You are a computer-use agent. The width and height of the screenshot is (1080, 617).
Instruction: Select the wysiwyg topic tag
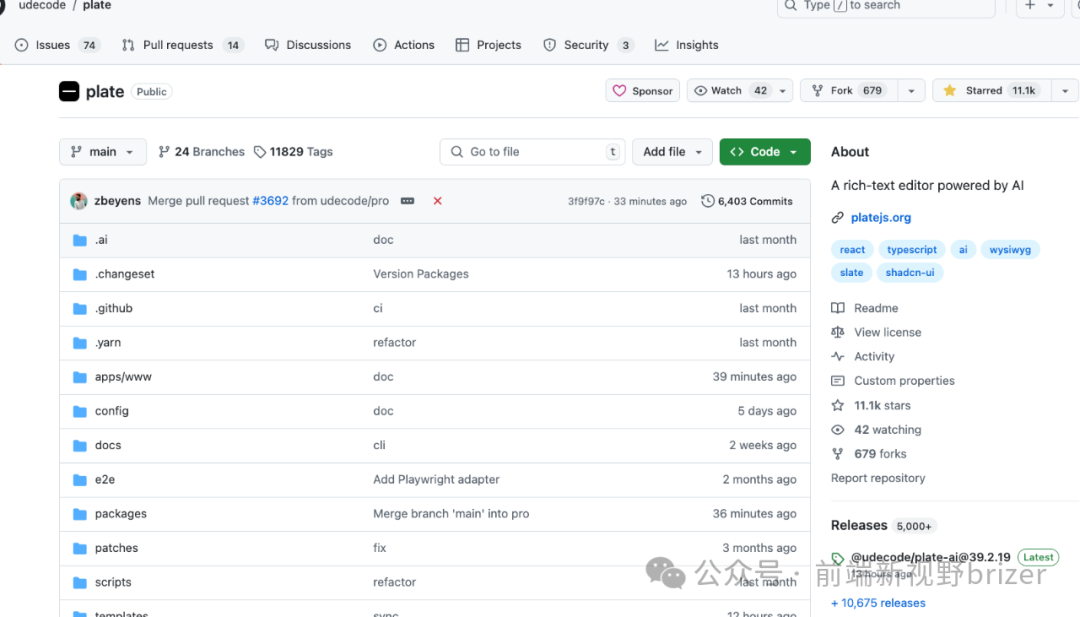(1010, 250)
